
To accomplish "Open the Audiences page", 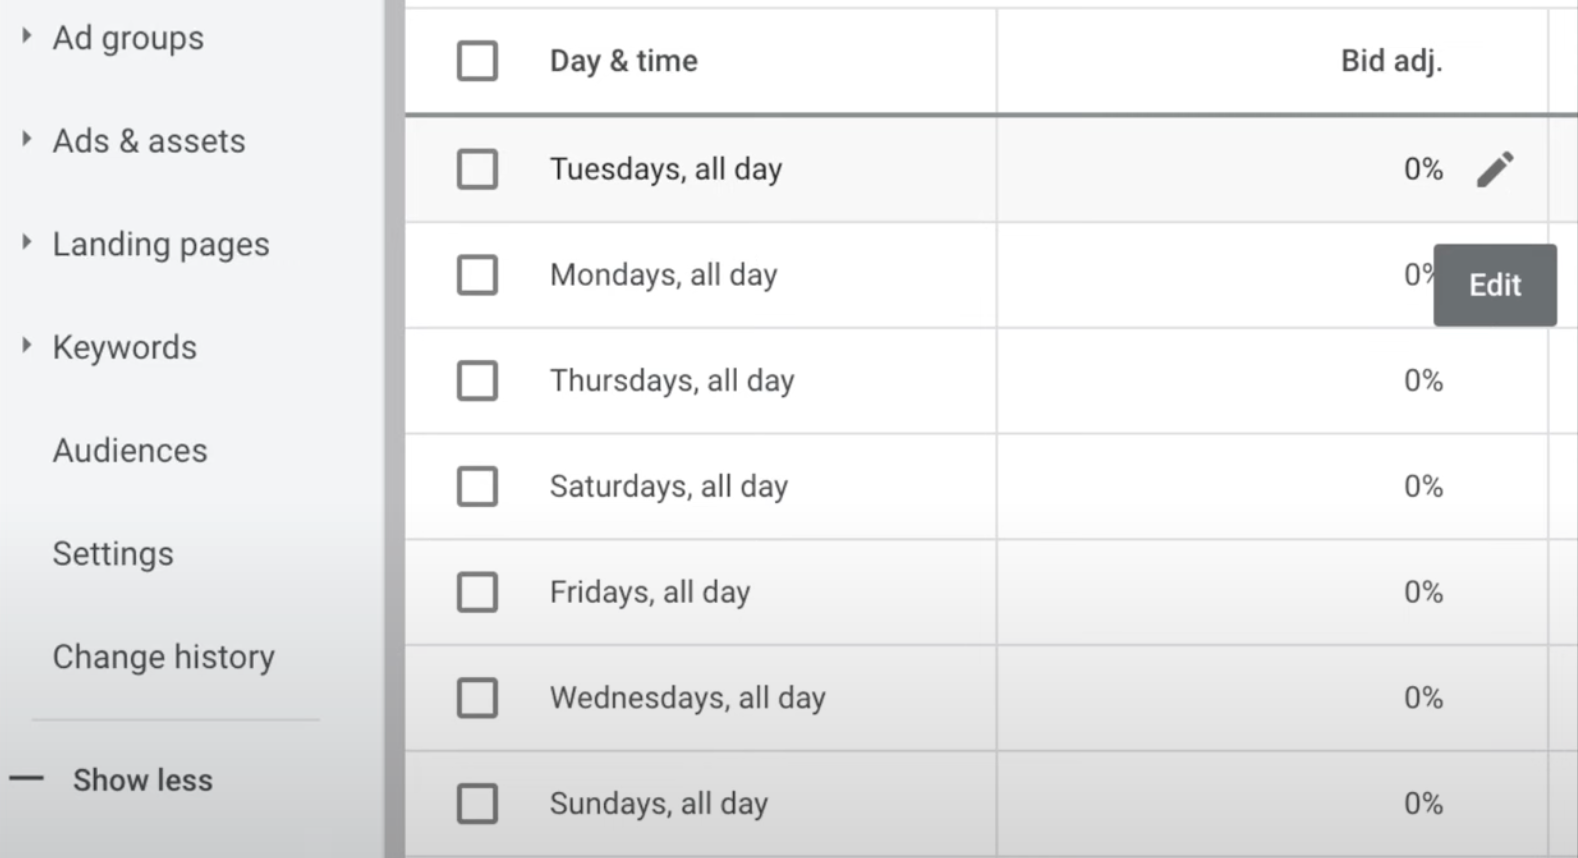I will 130,451.
